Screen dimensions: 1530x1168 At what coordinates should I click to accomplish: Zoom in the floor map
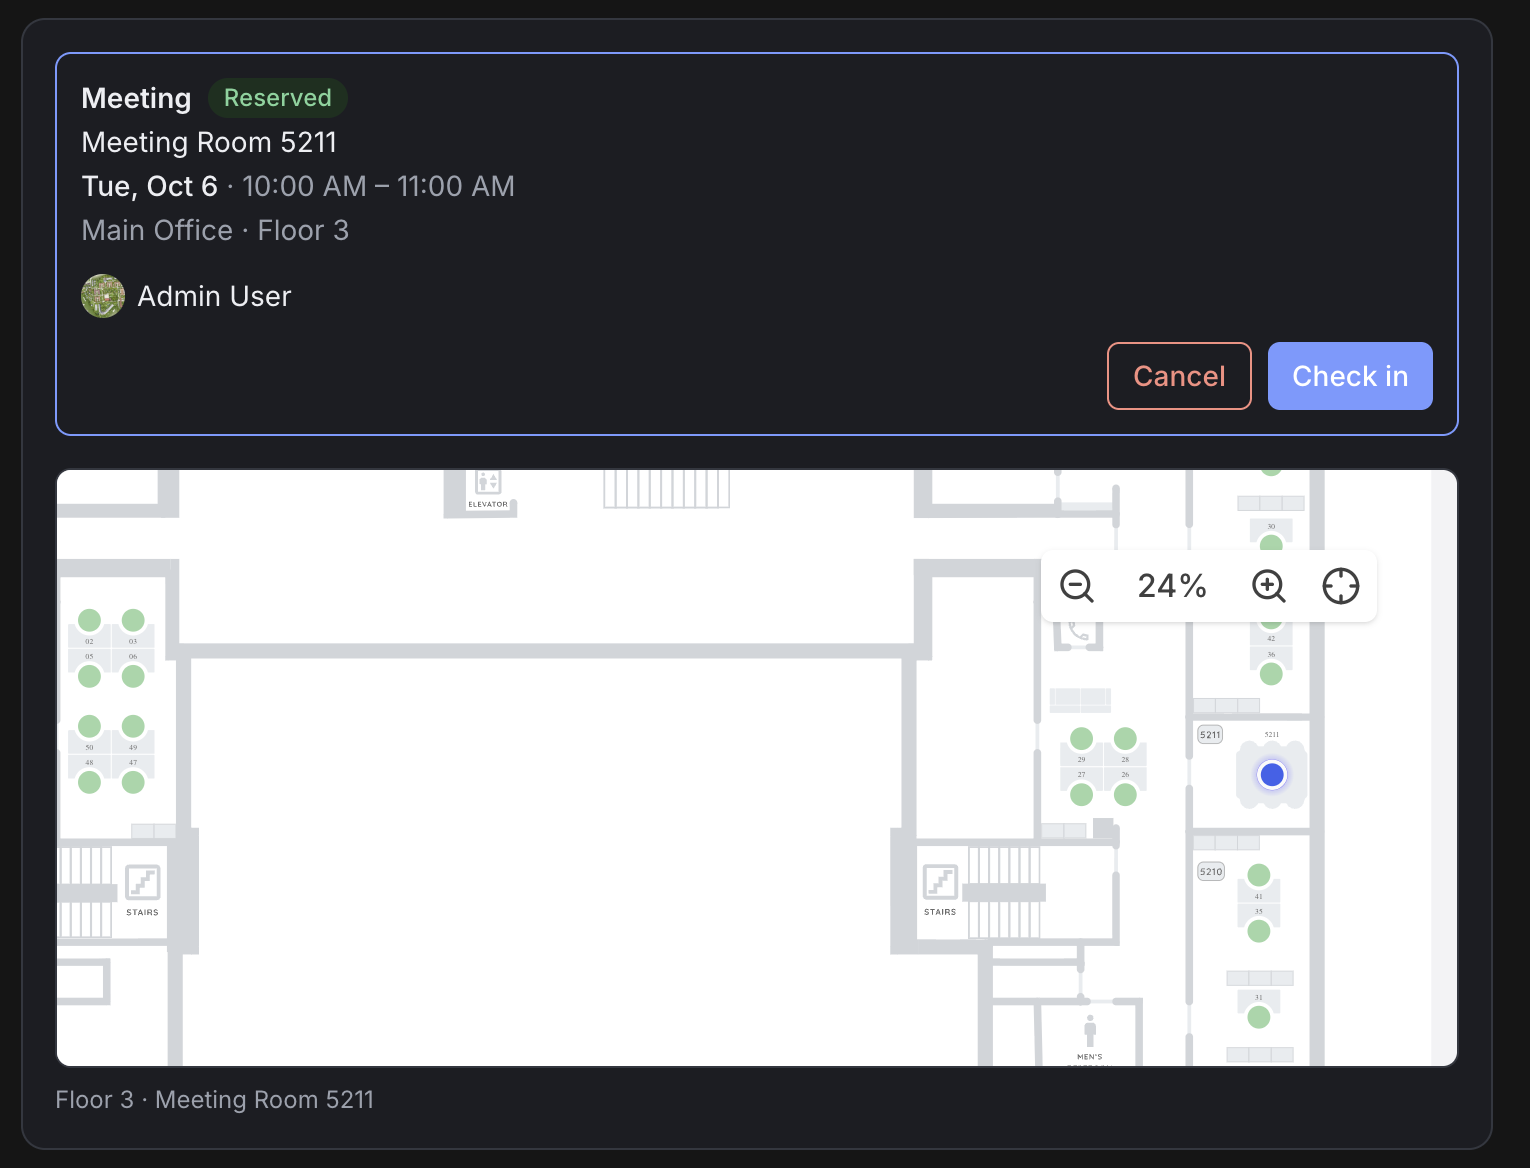tap(1269, 586)
